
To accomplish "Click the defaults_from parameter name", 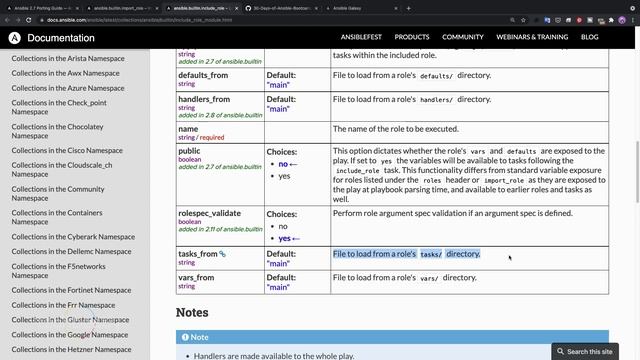I will (203, 75).
